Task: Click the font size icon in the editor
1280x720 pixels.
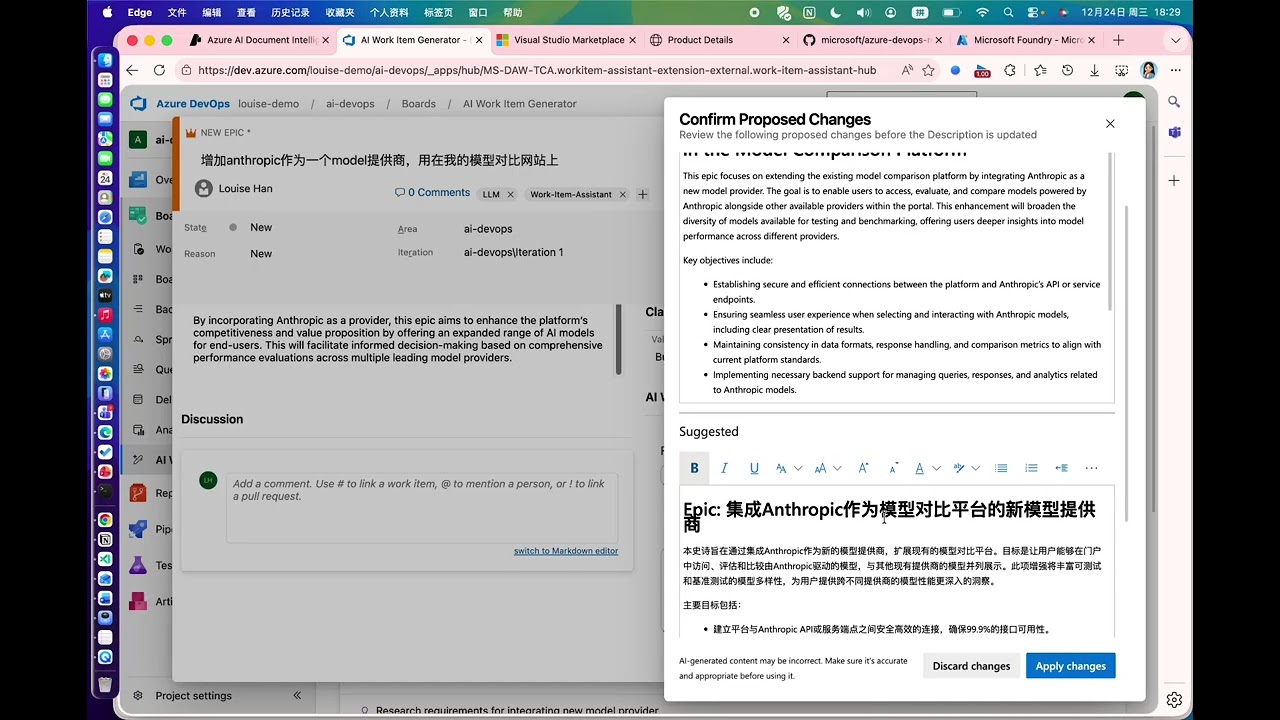Action: tap(820, 468)
